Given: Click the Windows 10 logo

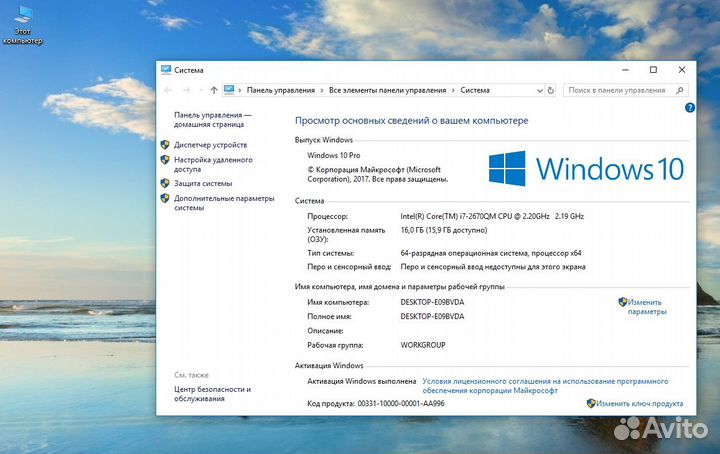Looking at the screenshot, I should click(x=586, y=168).
